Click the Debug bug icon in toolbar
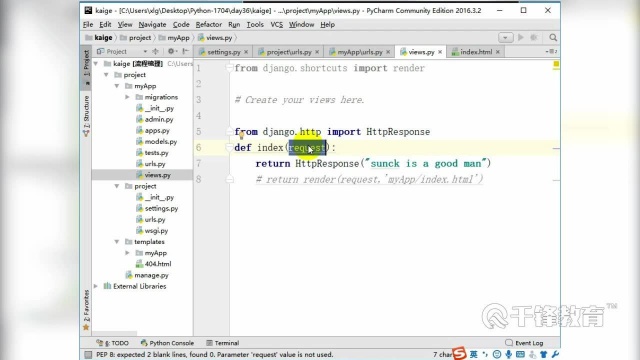The image size is (640, 360). [x=534, y=38]
